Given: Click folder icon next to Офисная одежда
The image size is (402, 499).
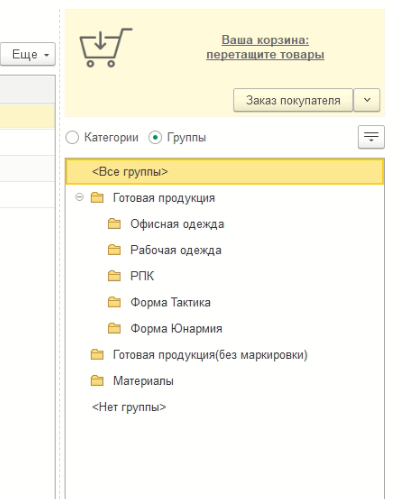Looking at the screenshot, I should [114, 224].
